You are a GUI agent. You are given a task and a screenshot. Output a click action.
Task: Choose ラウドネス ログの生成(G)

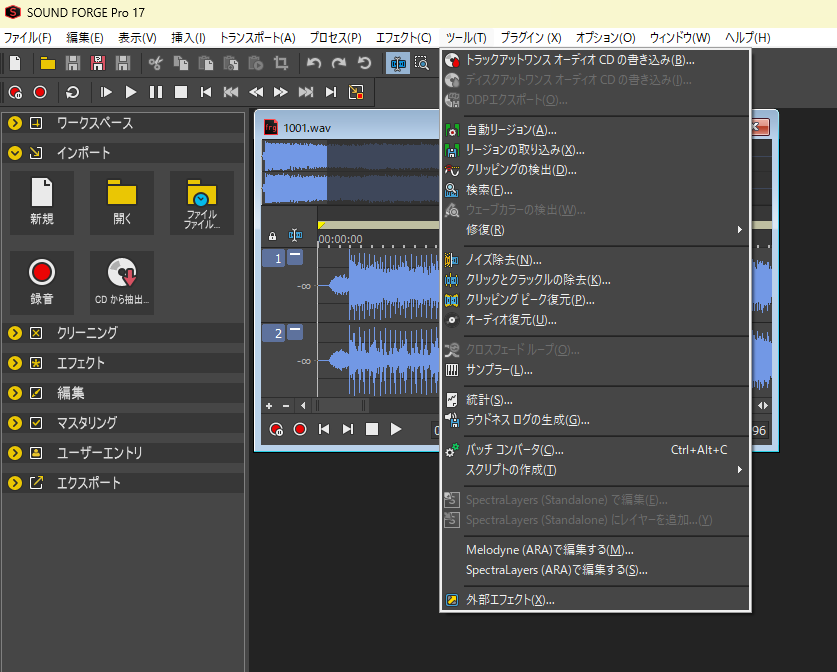[x=595, y=420]
